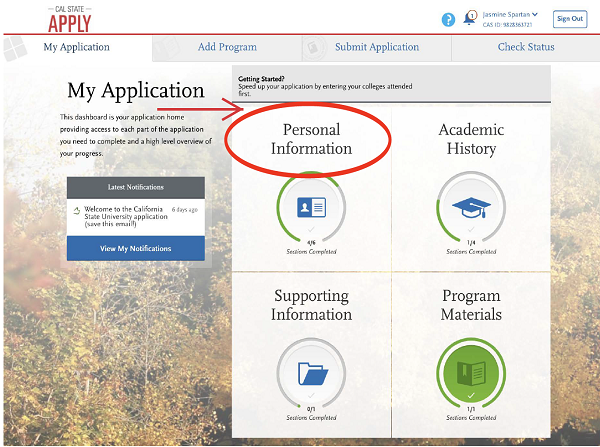Viewport: 600px width, 447px height.
Task: Open the Personal Information heading
Action: coord(311,139)
